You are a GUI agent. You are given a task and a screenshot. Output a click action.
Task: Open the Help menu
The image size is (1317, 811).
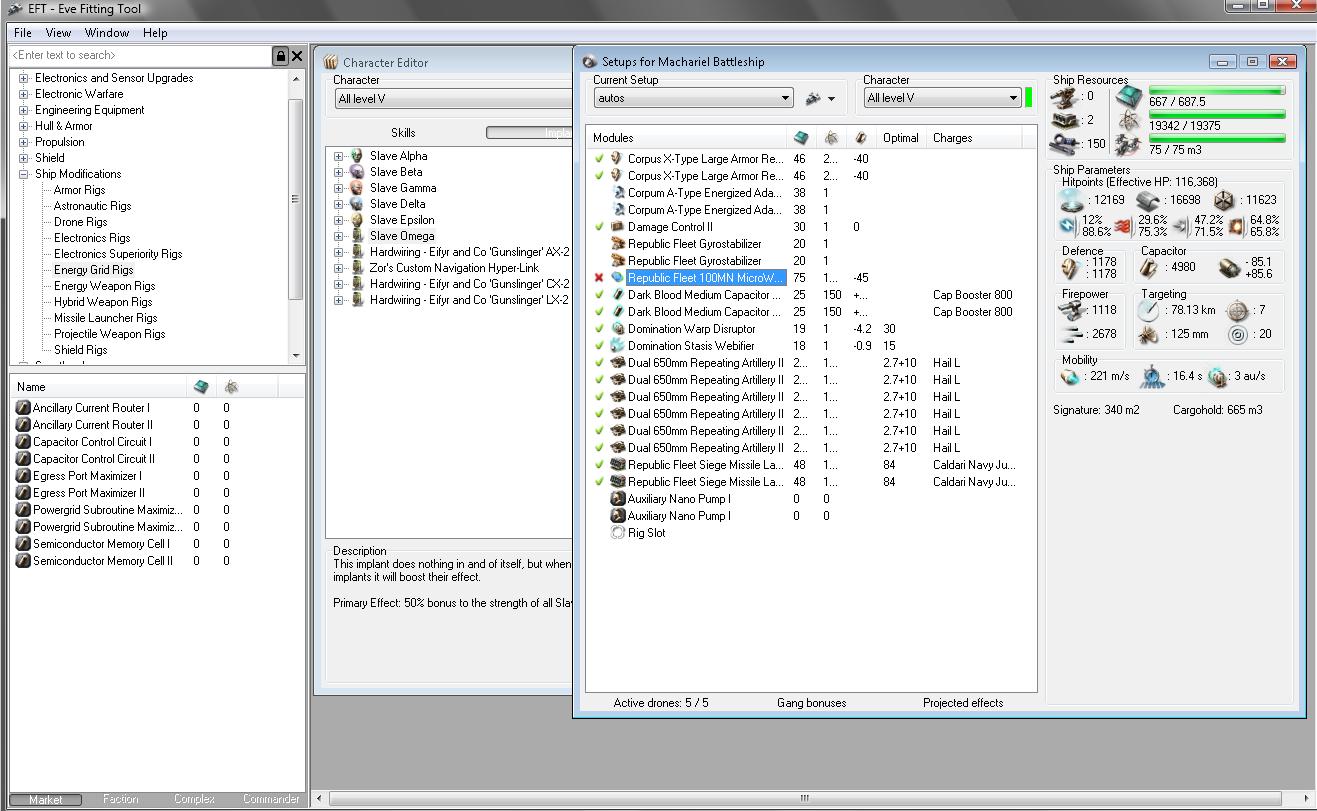pyautogui.click(x=155, y=33)
